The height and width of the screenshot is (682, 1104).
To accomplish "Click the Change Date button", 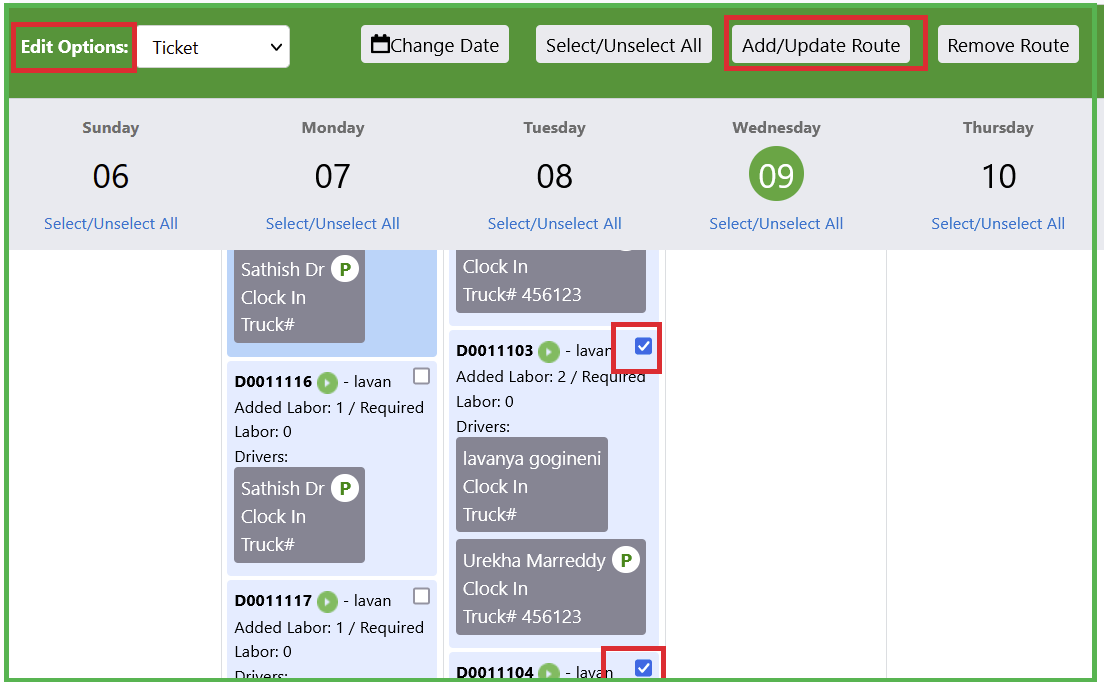I will click(x=434, y=45).
